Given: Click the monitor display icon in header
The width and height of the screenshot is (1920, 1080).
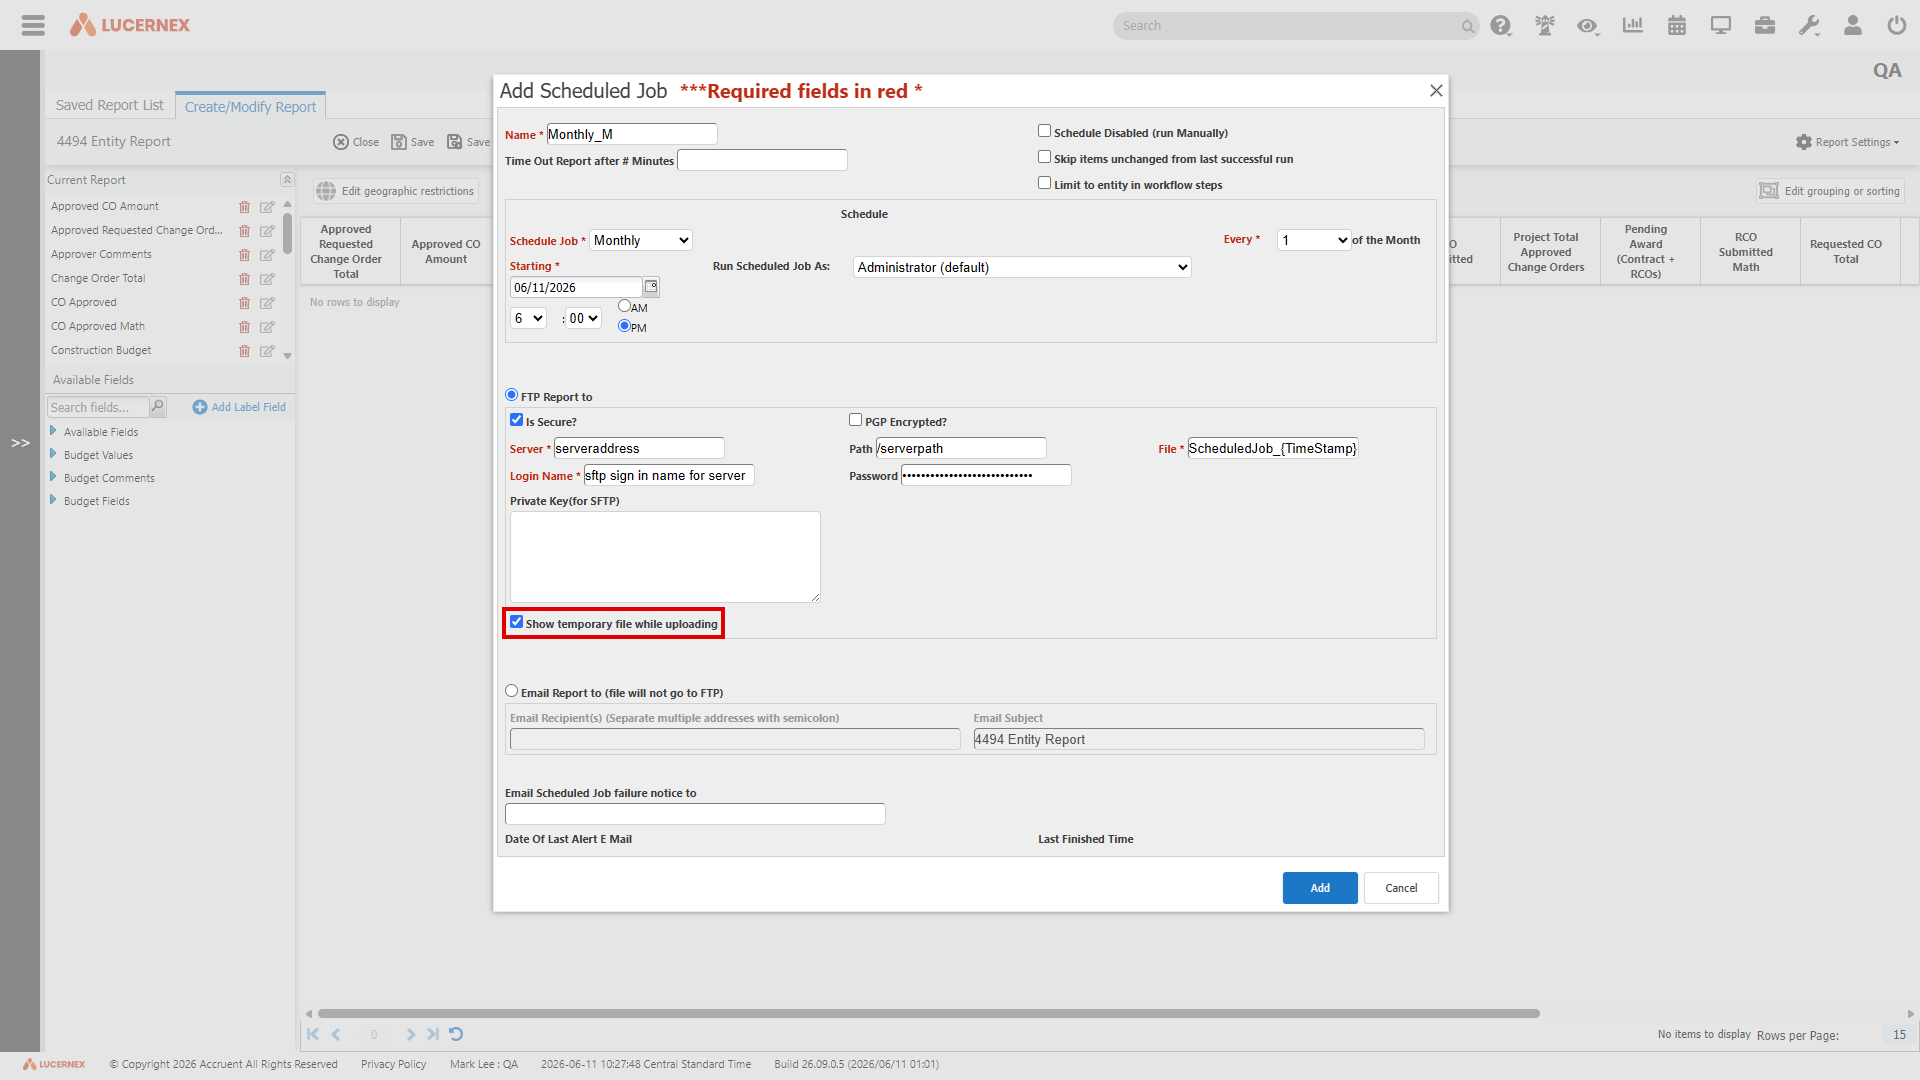Looking at the screenshot, I should tap(1721, 26).
